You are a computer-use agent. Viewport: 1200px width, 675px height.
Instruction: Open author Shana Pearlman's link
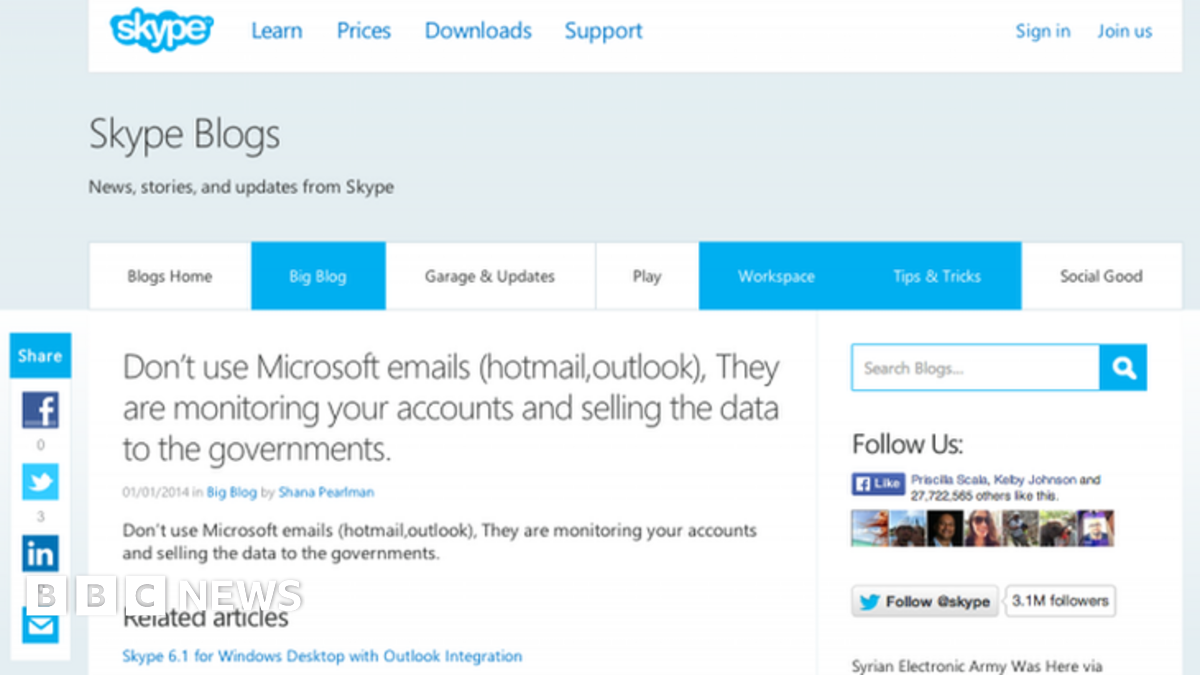[x=326, y=492]
